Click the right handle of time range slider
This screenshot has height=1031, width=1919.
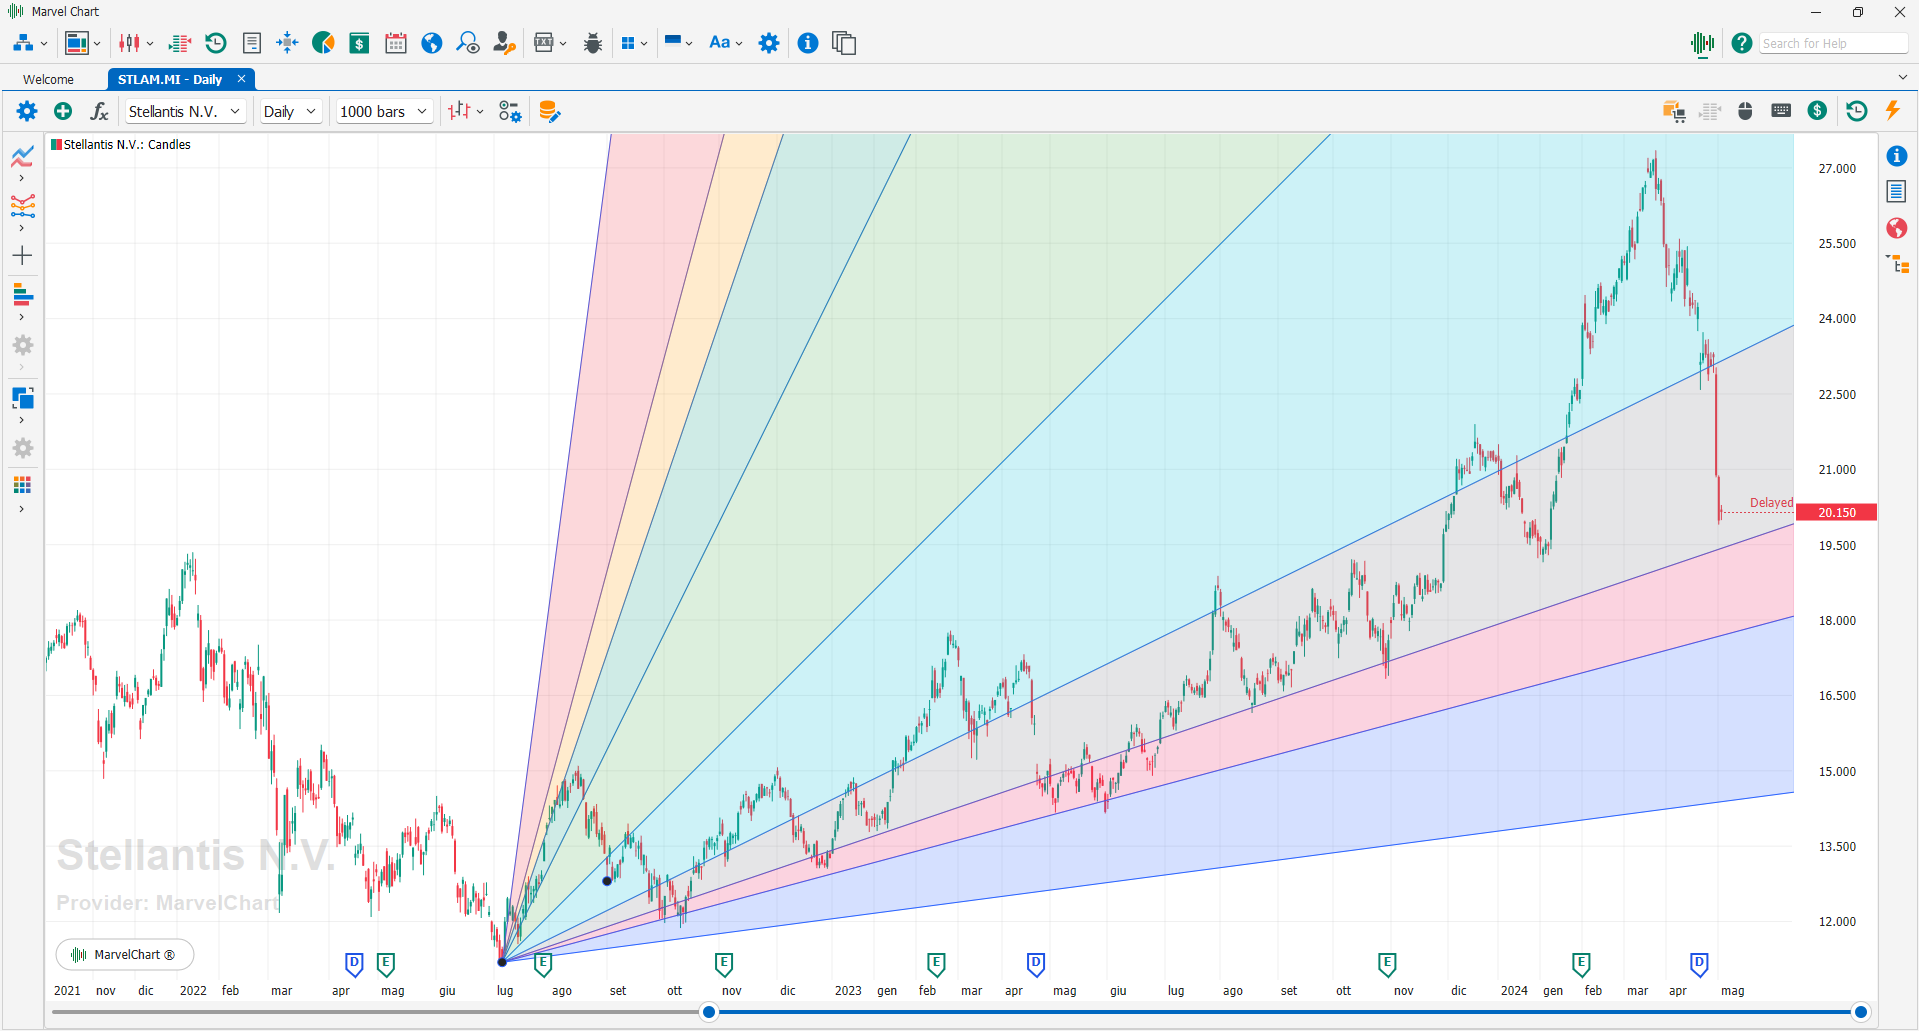click(x=1861, y=1012)
